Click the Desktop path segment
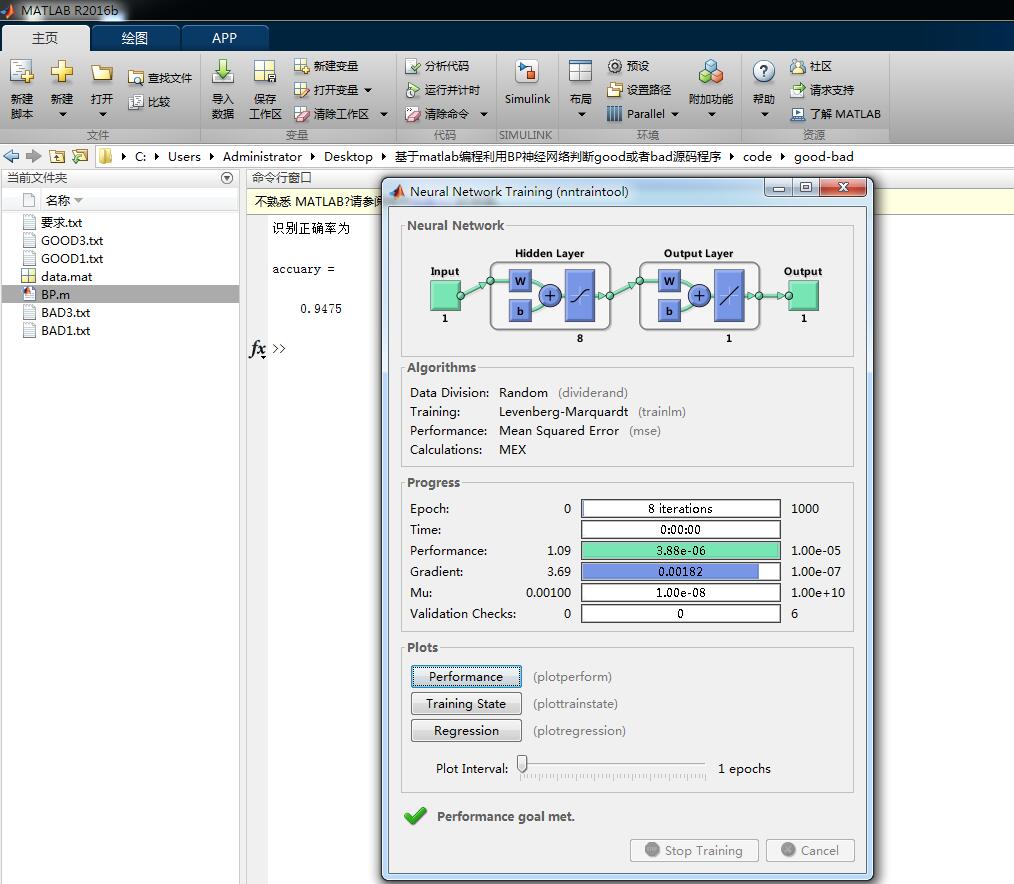The image size is (1014, 884). tap(348, 156)
